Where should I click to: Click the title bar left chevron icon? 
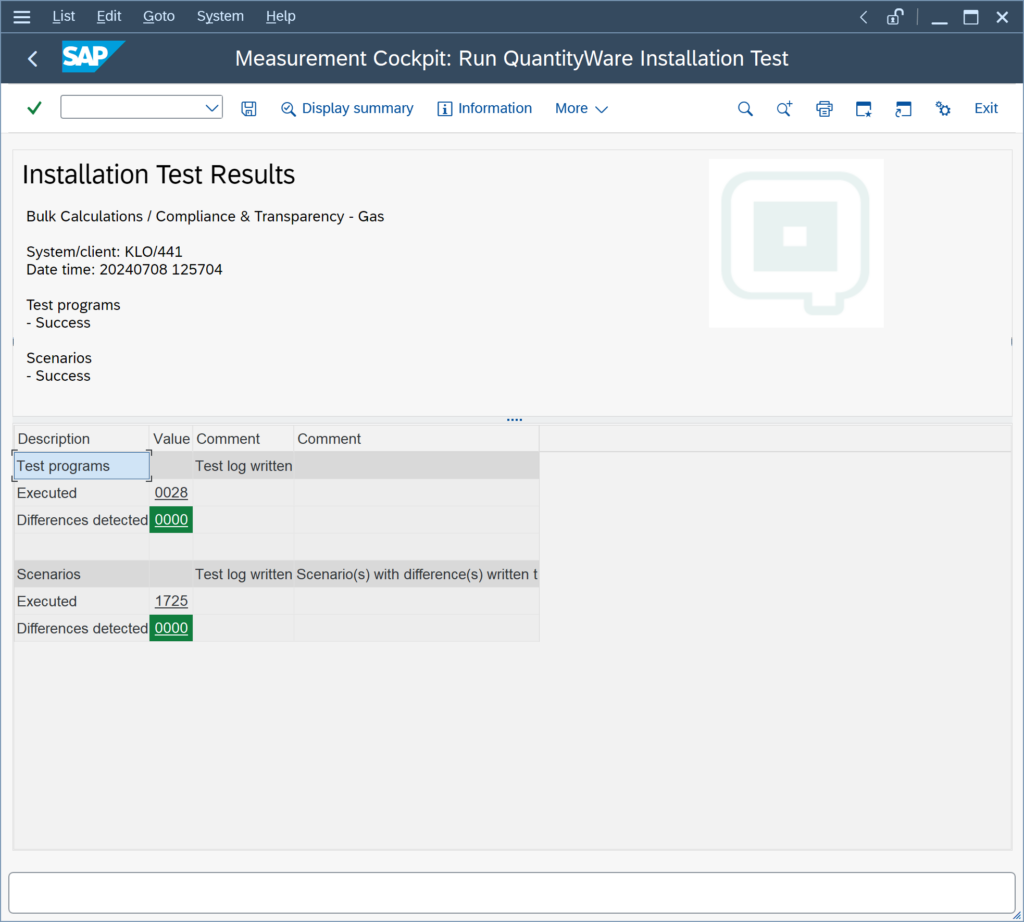tap(863, 17)
